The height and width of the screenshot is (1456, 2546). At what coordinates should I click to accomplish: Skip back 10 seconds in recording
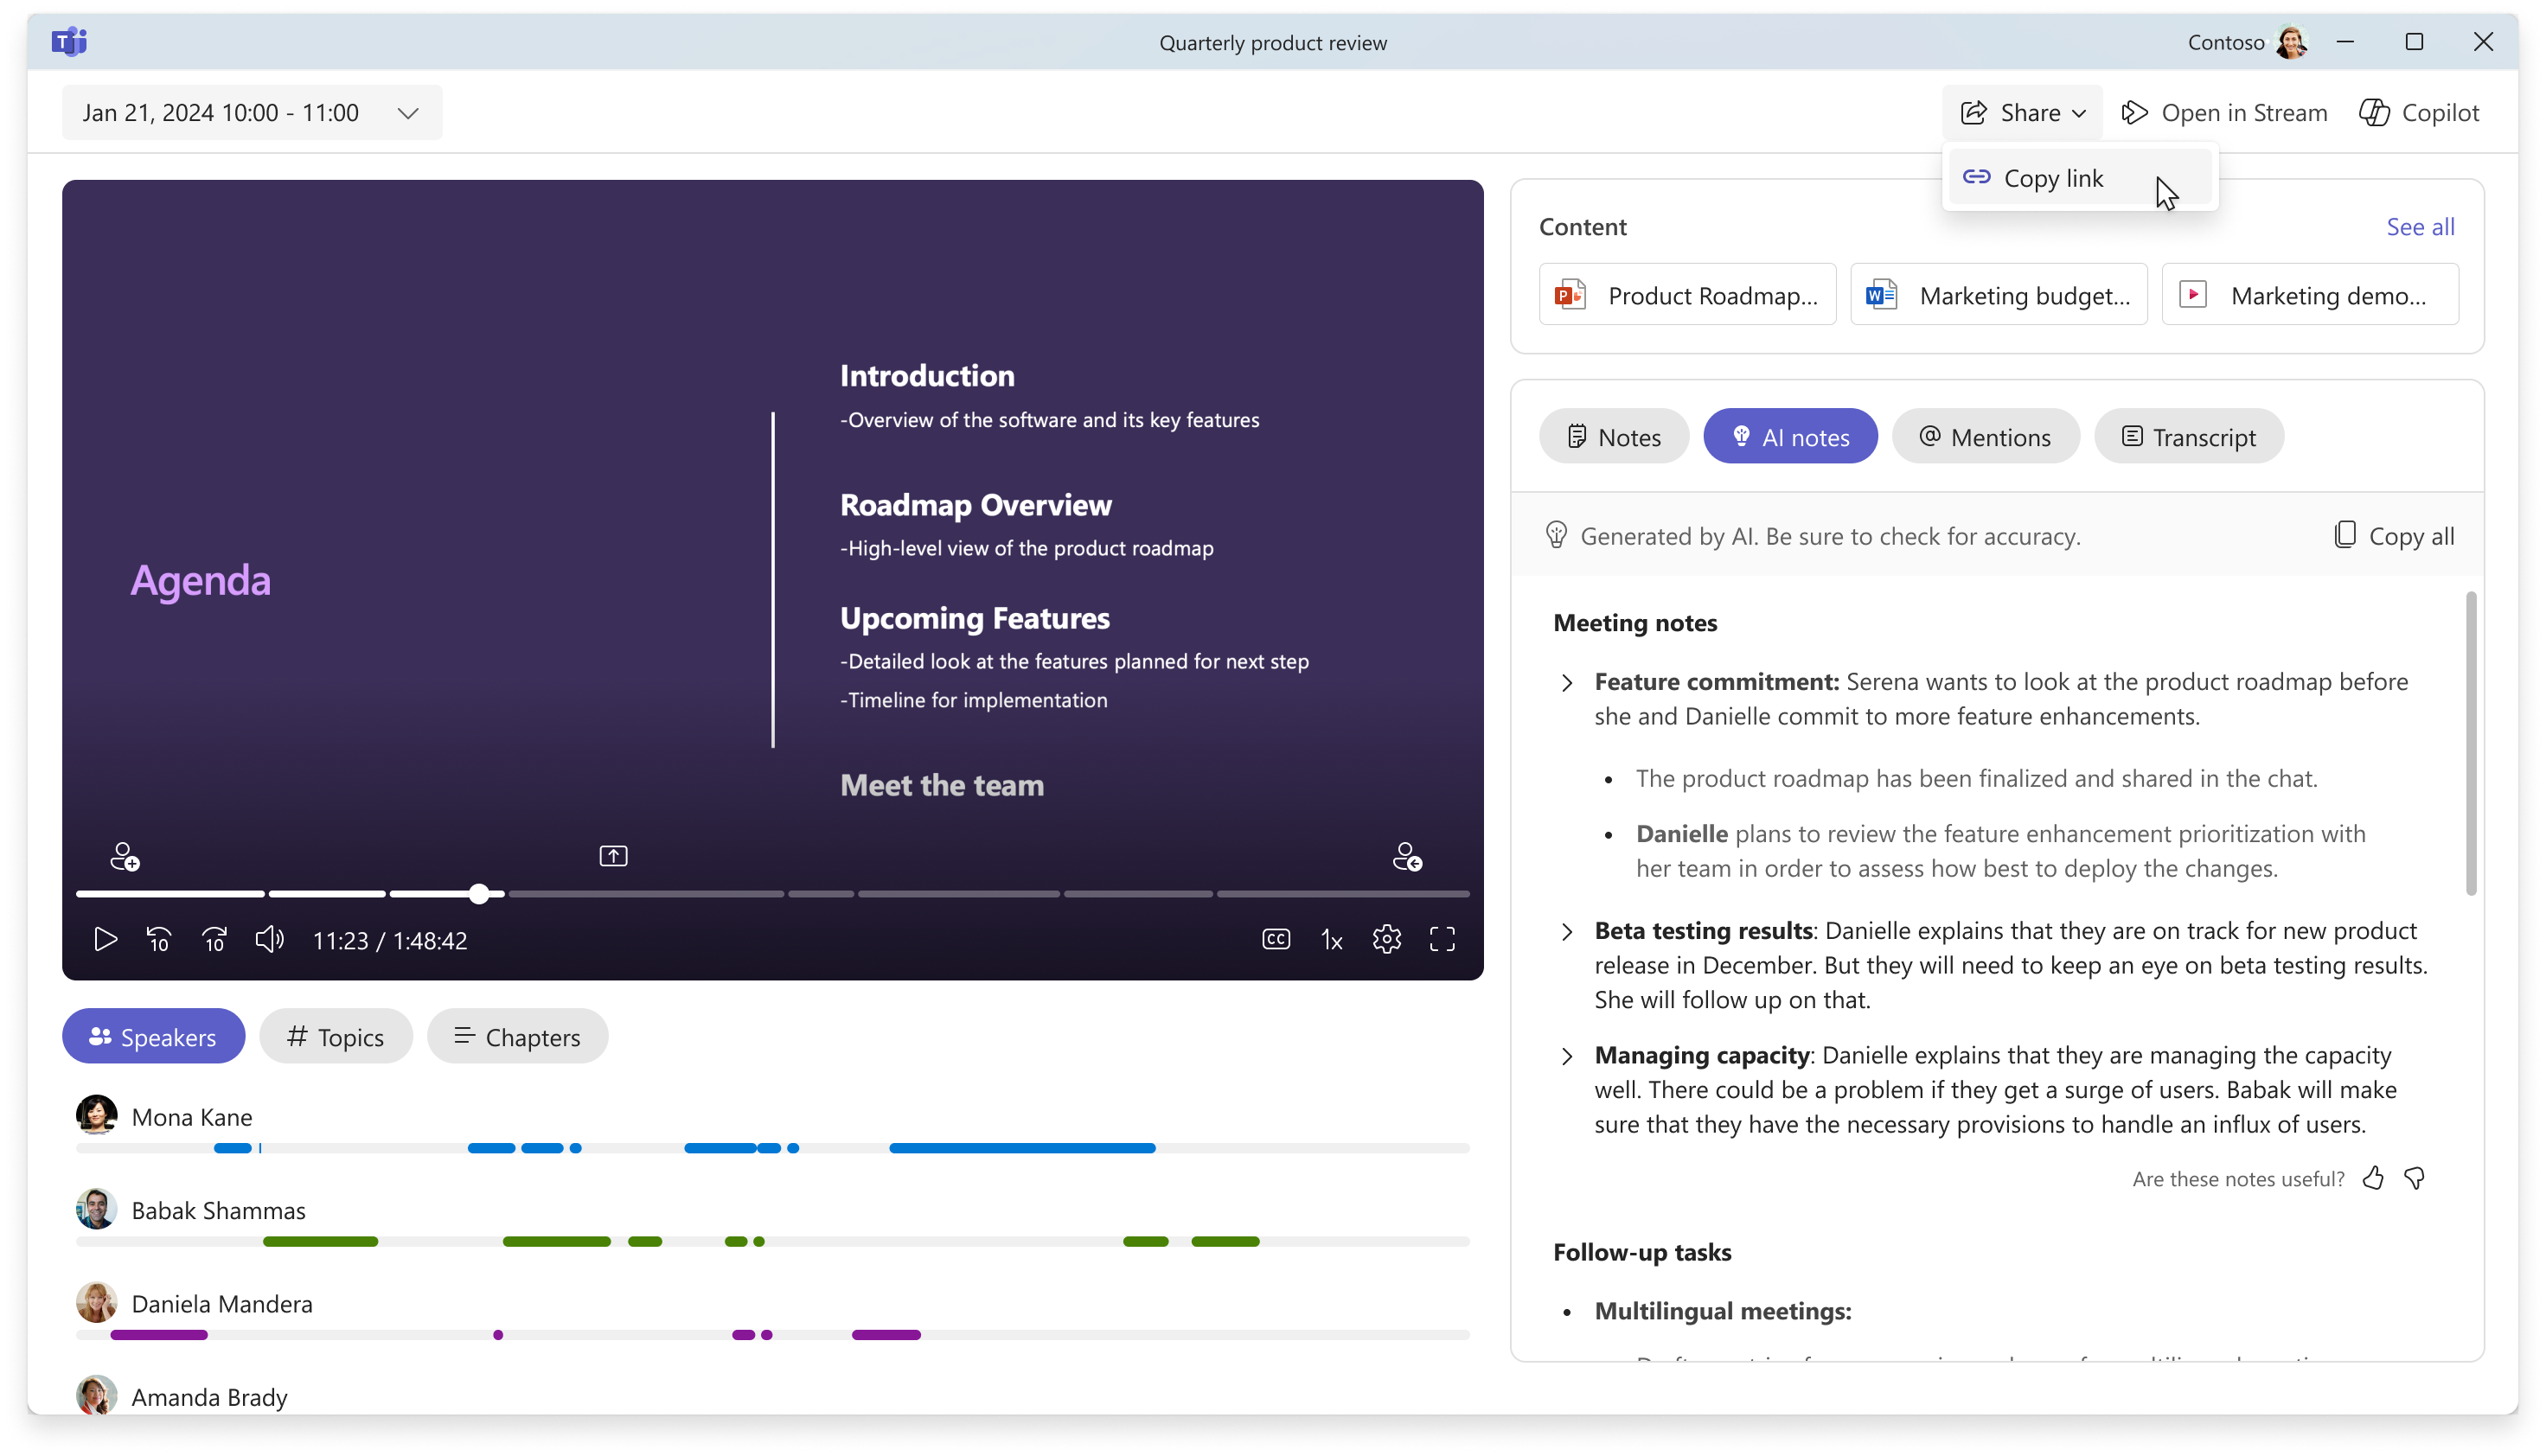pyautogui.click(x=159, y=940)
